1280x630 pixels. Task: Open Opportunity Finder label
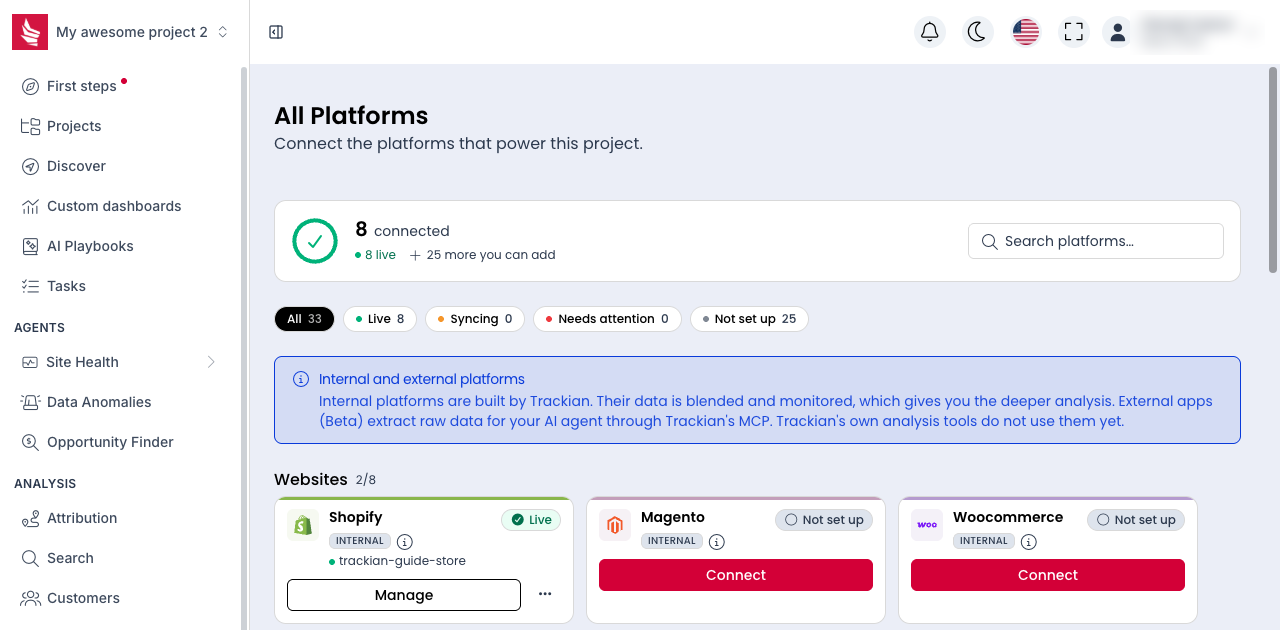(x=110, y=442)
